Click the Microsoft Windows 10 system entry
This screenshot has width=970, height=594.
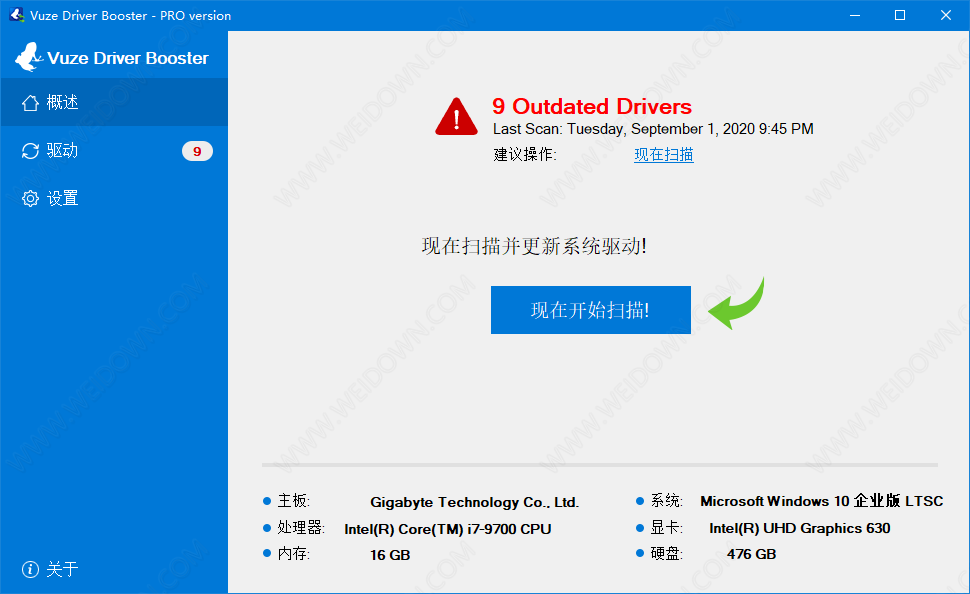tap(821, 501)
